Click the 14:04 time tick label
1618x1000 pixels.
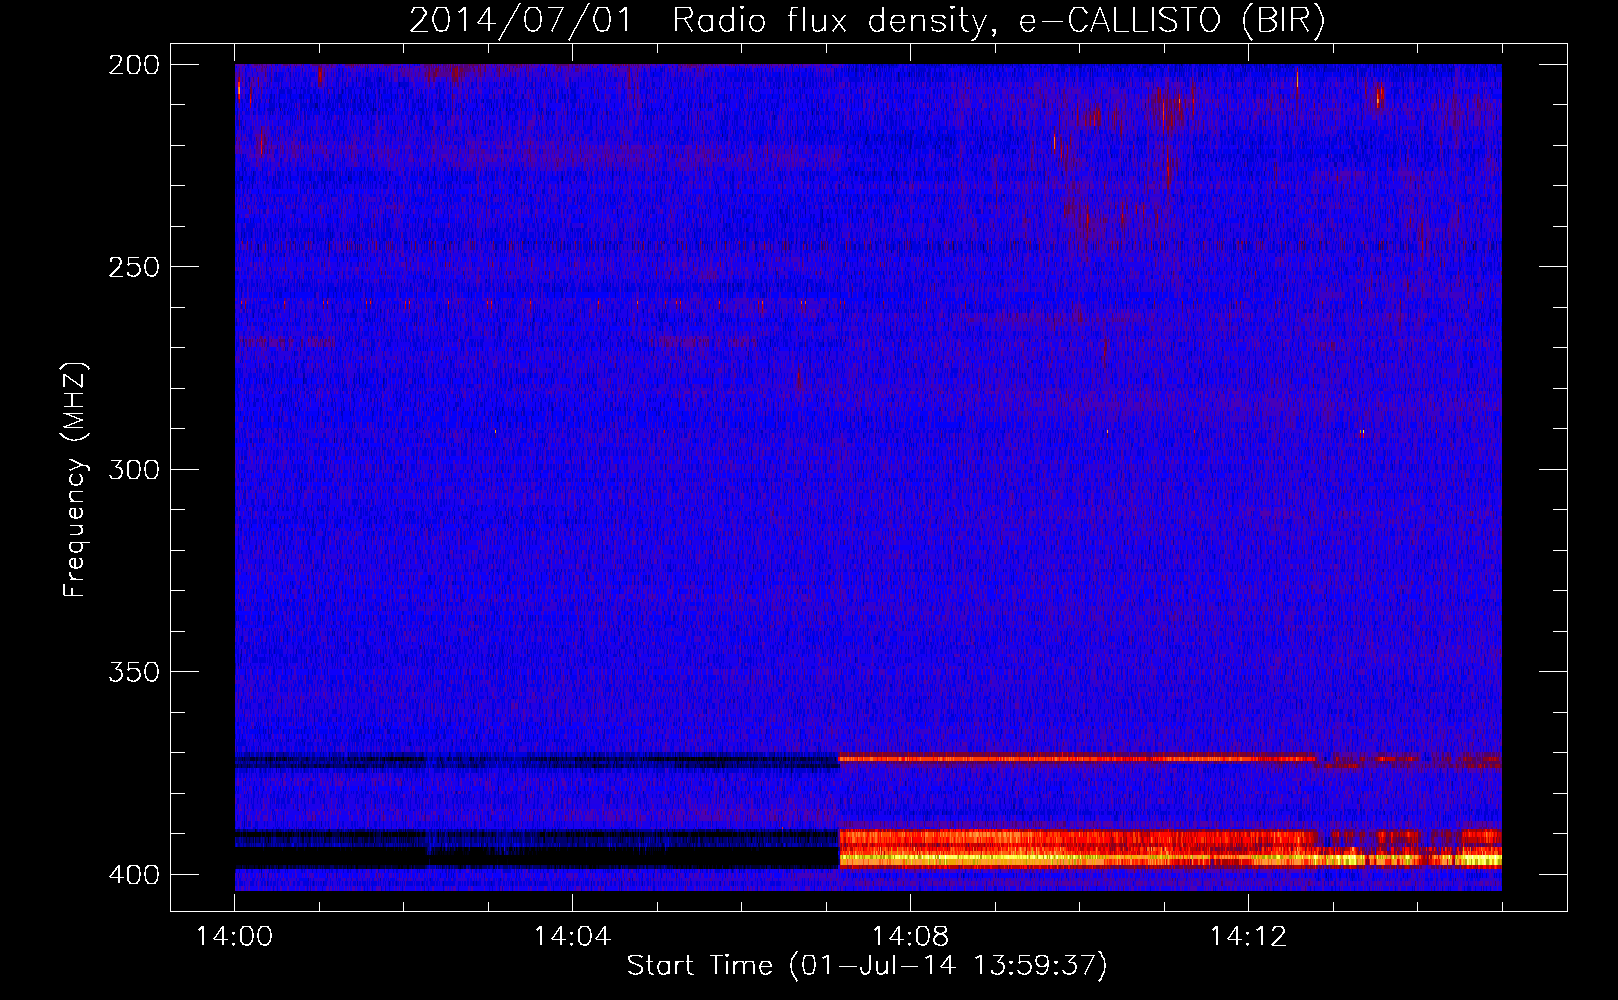572,937
